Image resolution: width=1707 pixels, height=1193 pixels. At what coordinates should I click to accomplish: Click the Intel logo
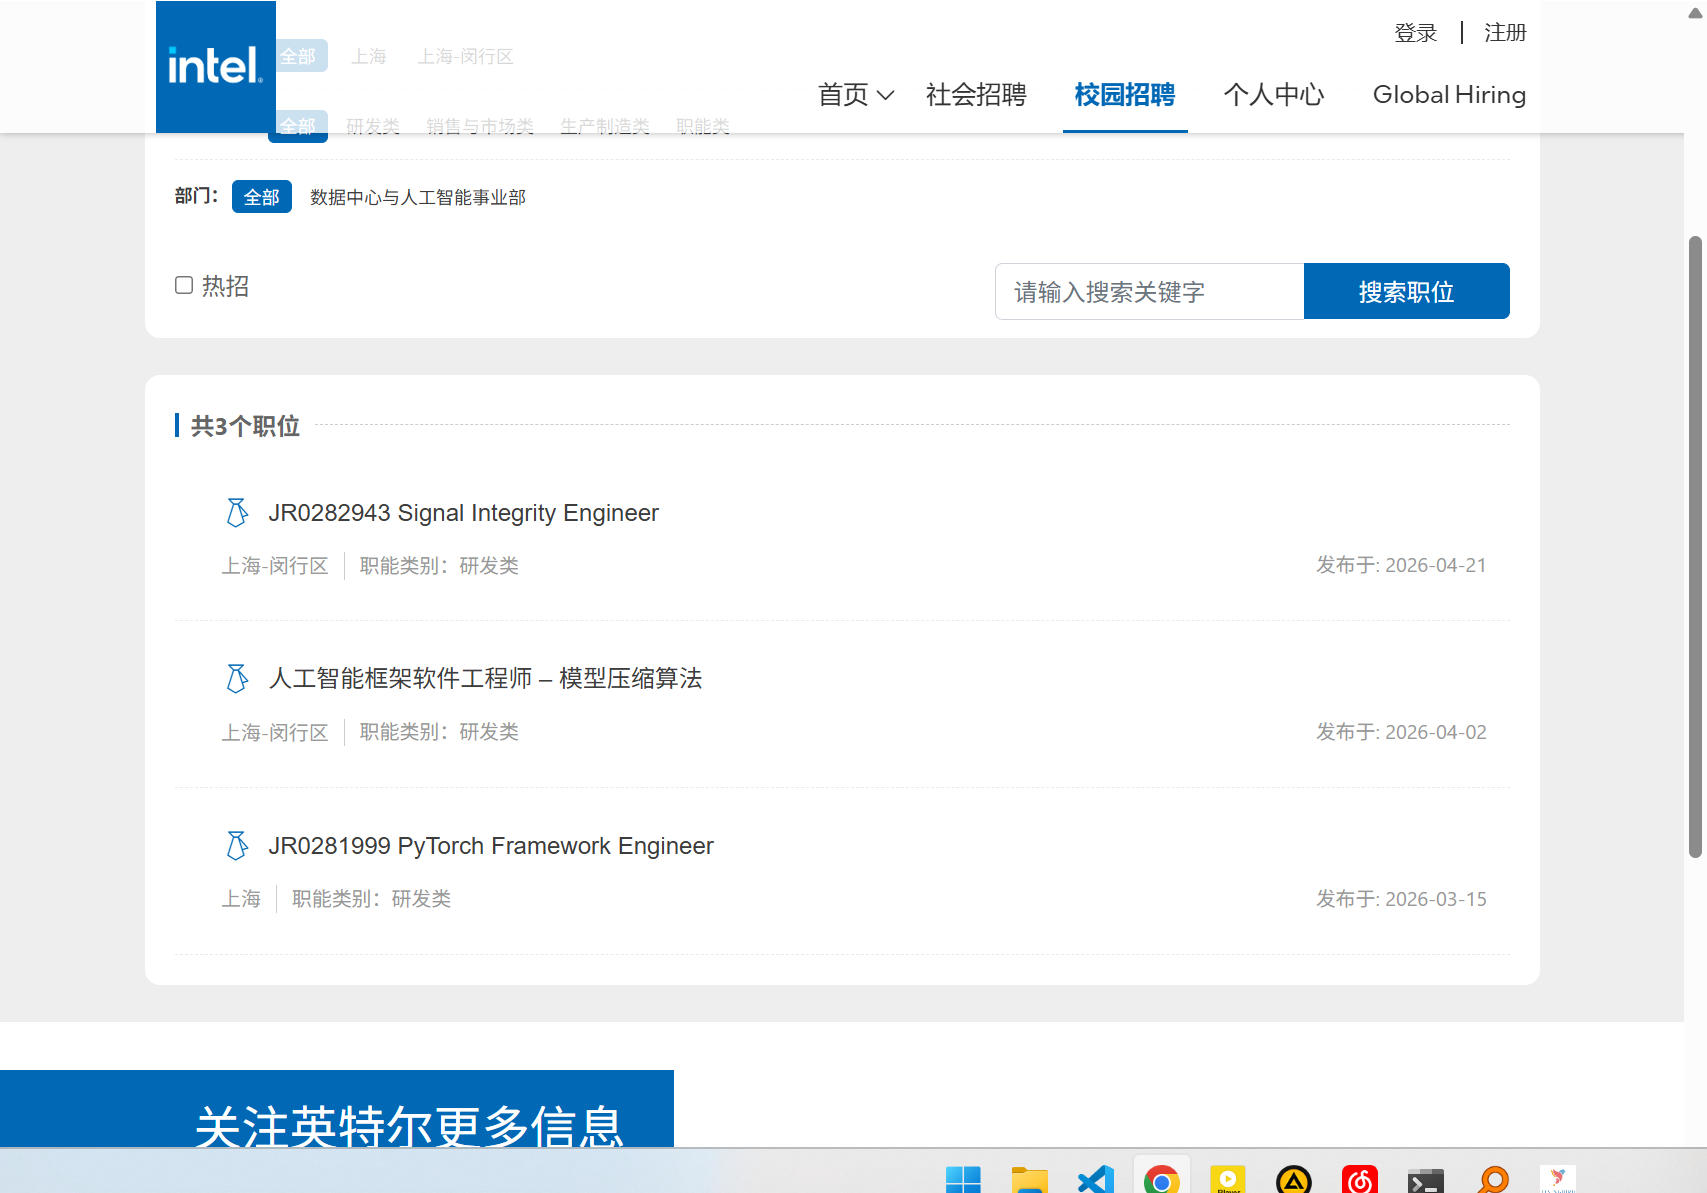[x=215, y=66]
